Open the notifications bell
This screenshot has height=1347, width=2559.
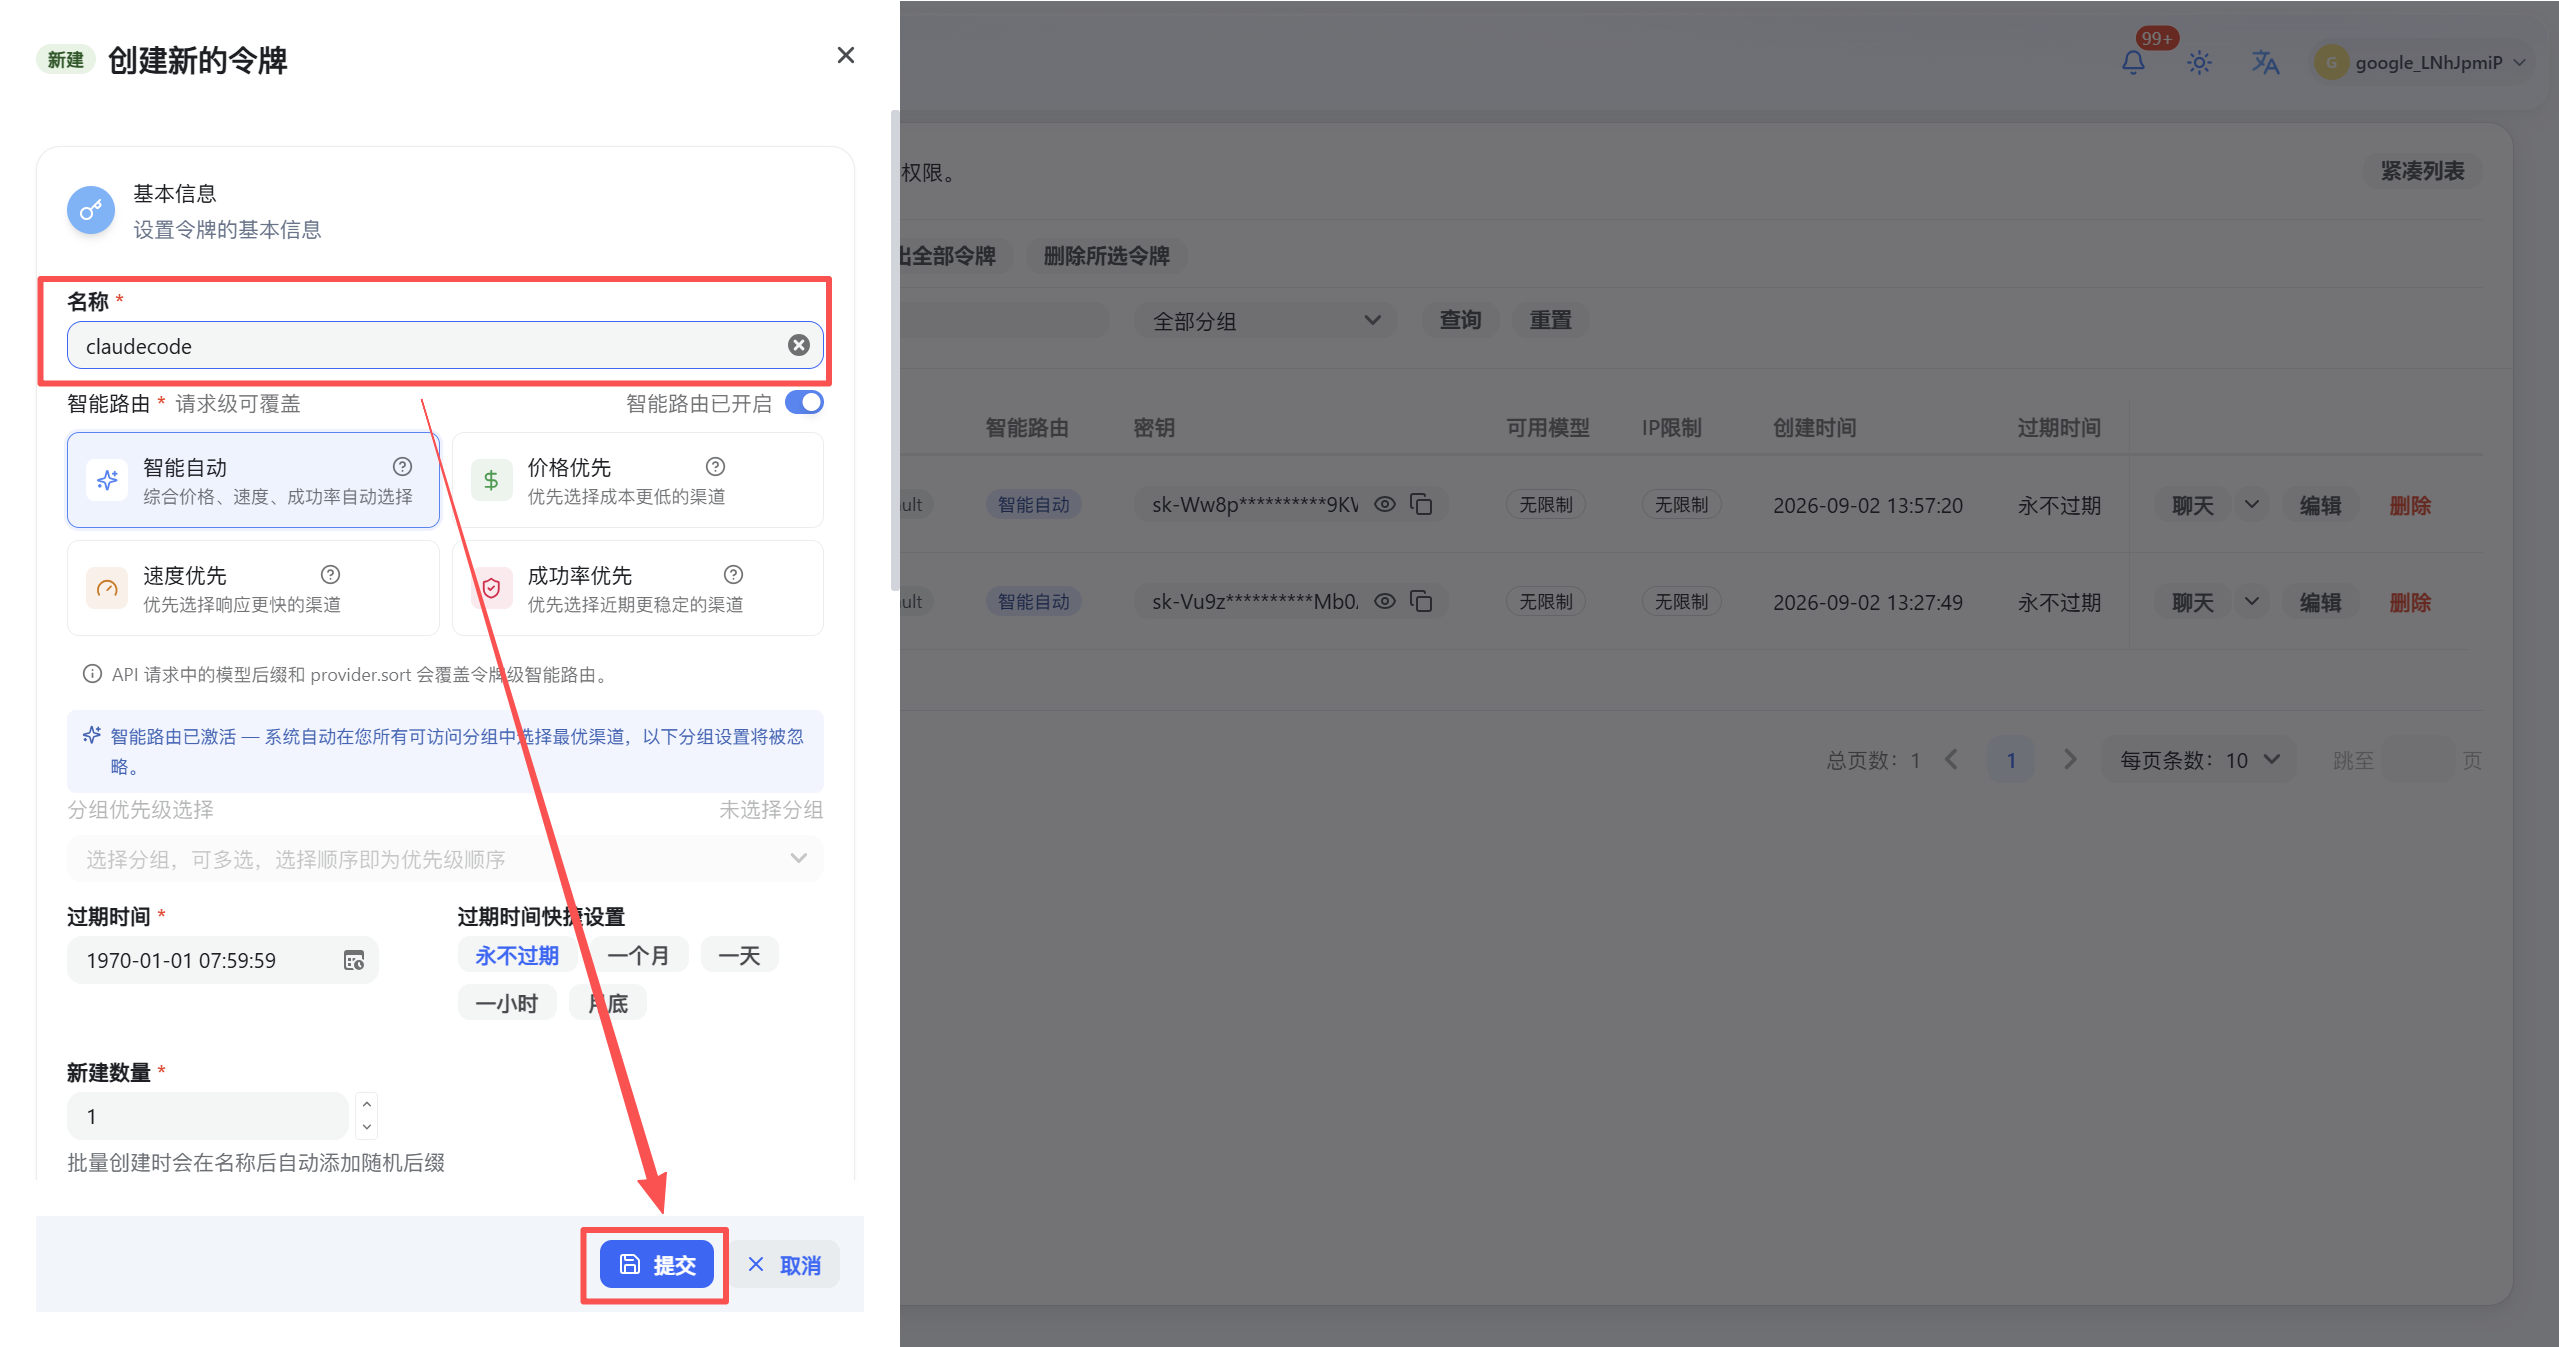[2133, 62]
